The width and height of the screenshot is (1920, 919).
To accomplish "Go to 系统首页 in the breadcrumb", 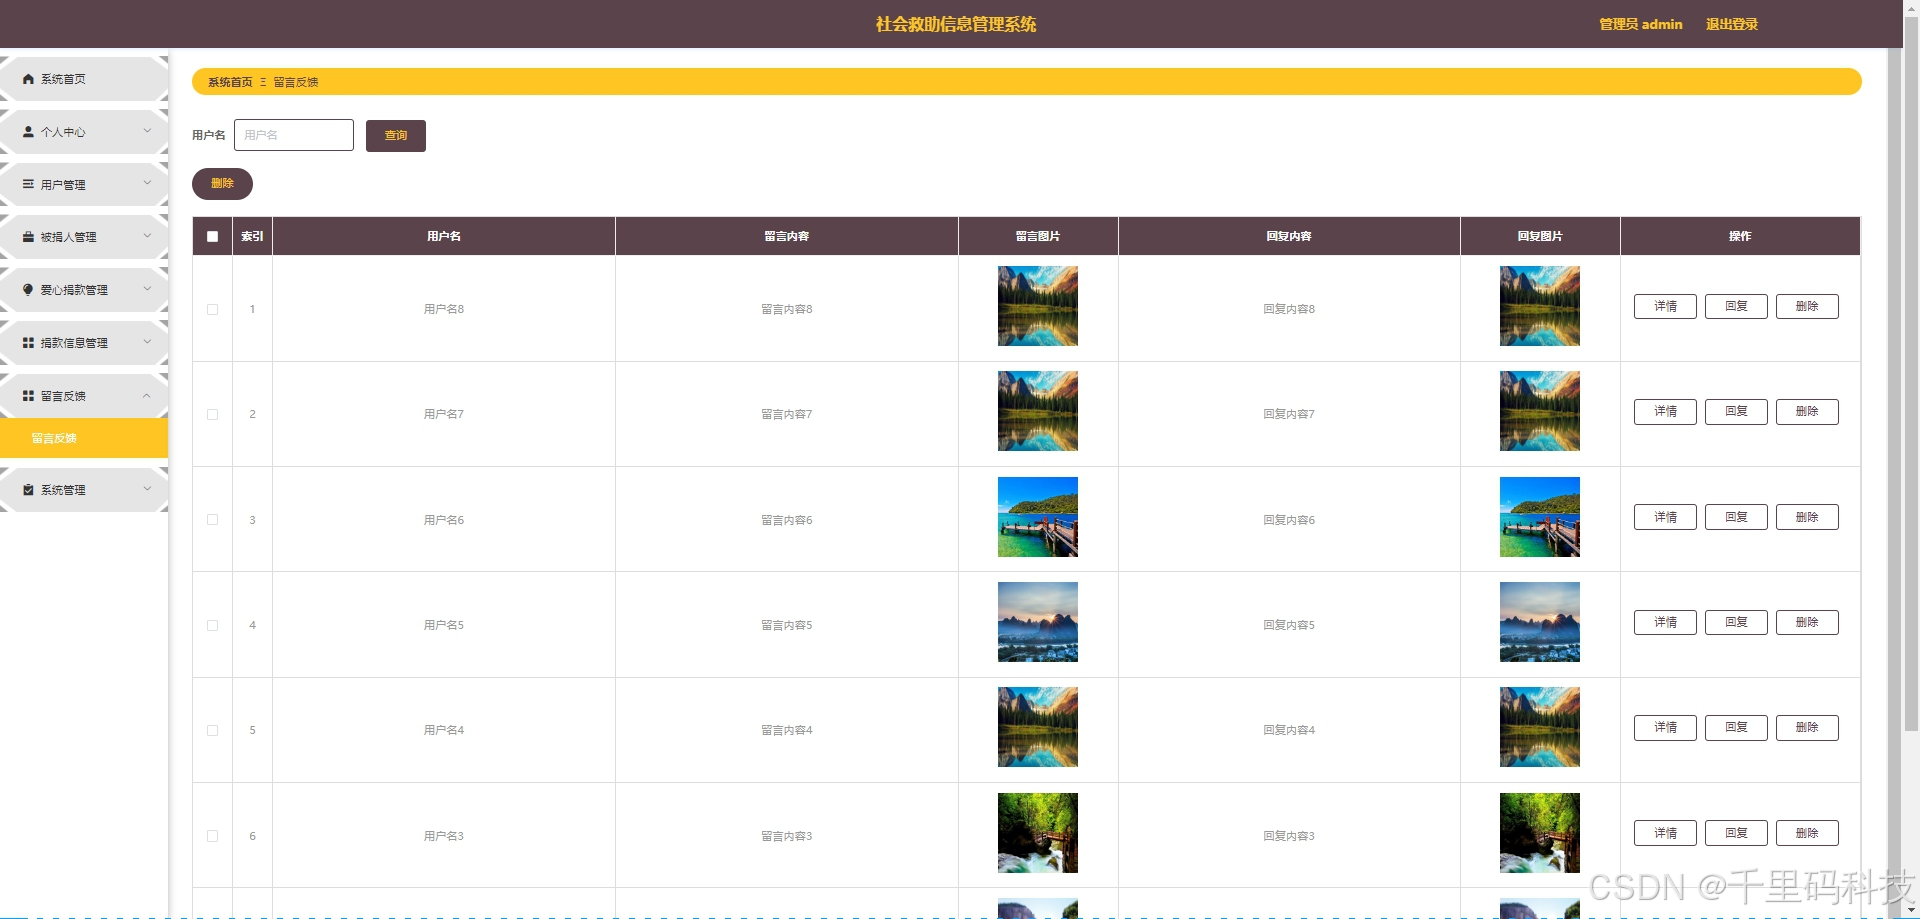I will [x=230, y=82].
